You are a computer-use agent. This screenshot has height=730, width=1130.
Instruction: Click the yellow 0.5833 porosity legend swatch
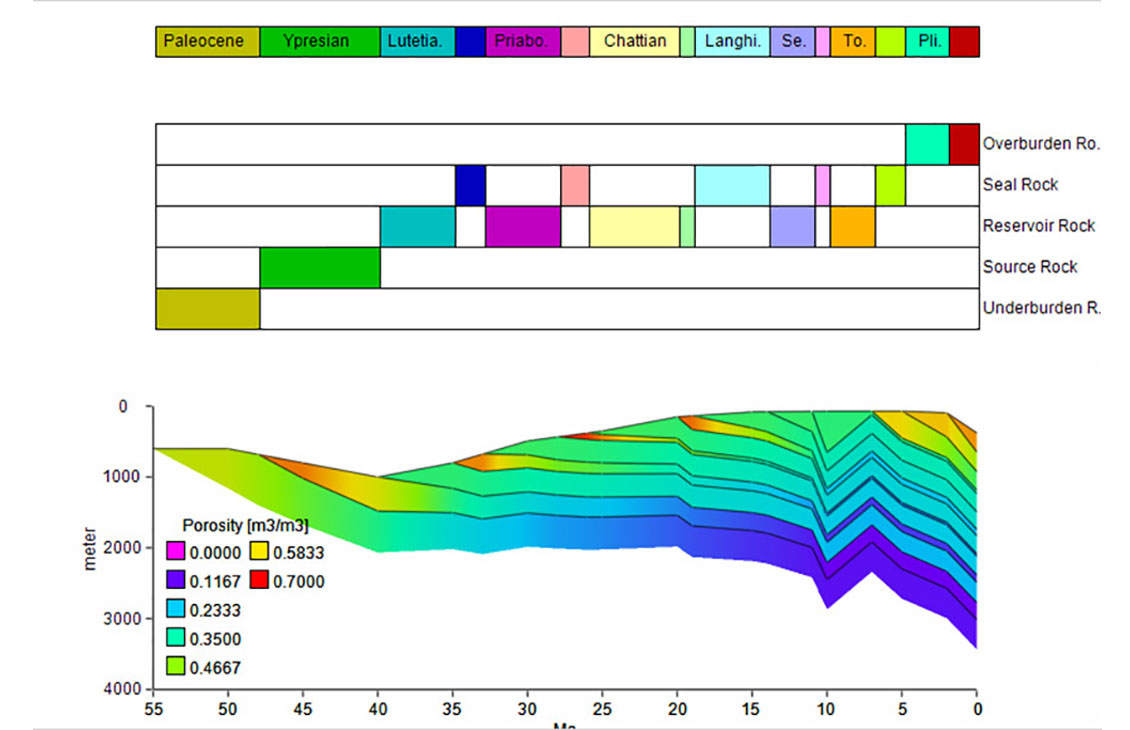coord(258,551)
